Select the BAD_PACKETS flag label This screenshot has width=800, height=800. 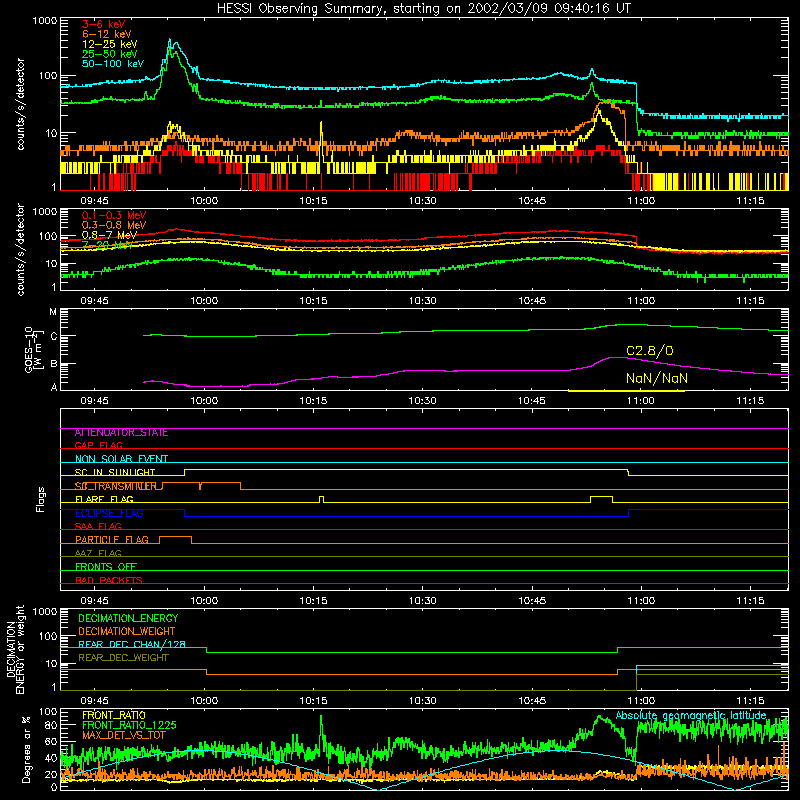tap(109, 581)
